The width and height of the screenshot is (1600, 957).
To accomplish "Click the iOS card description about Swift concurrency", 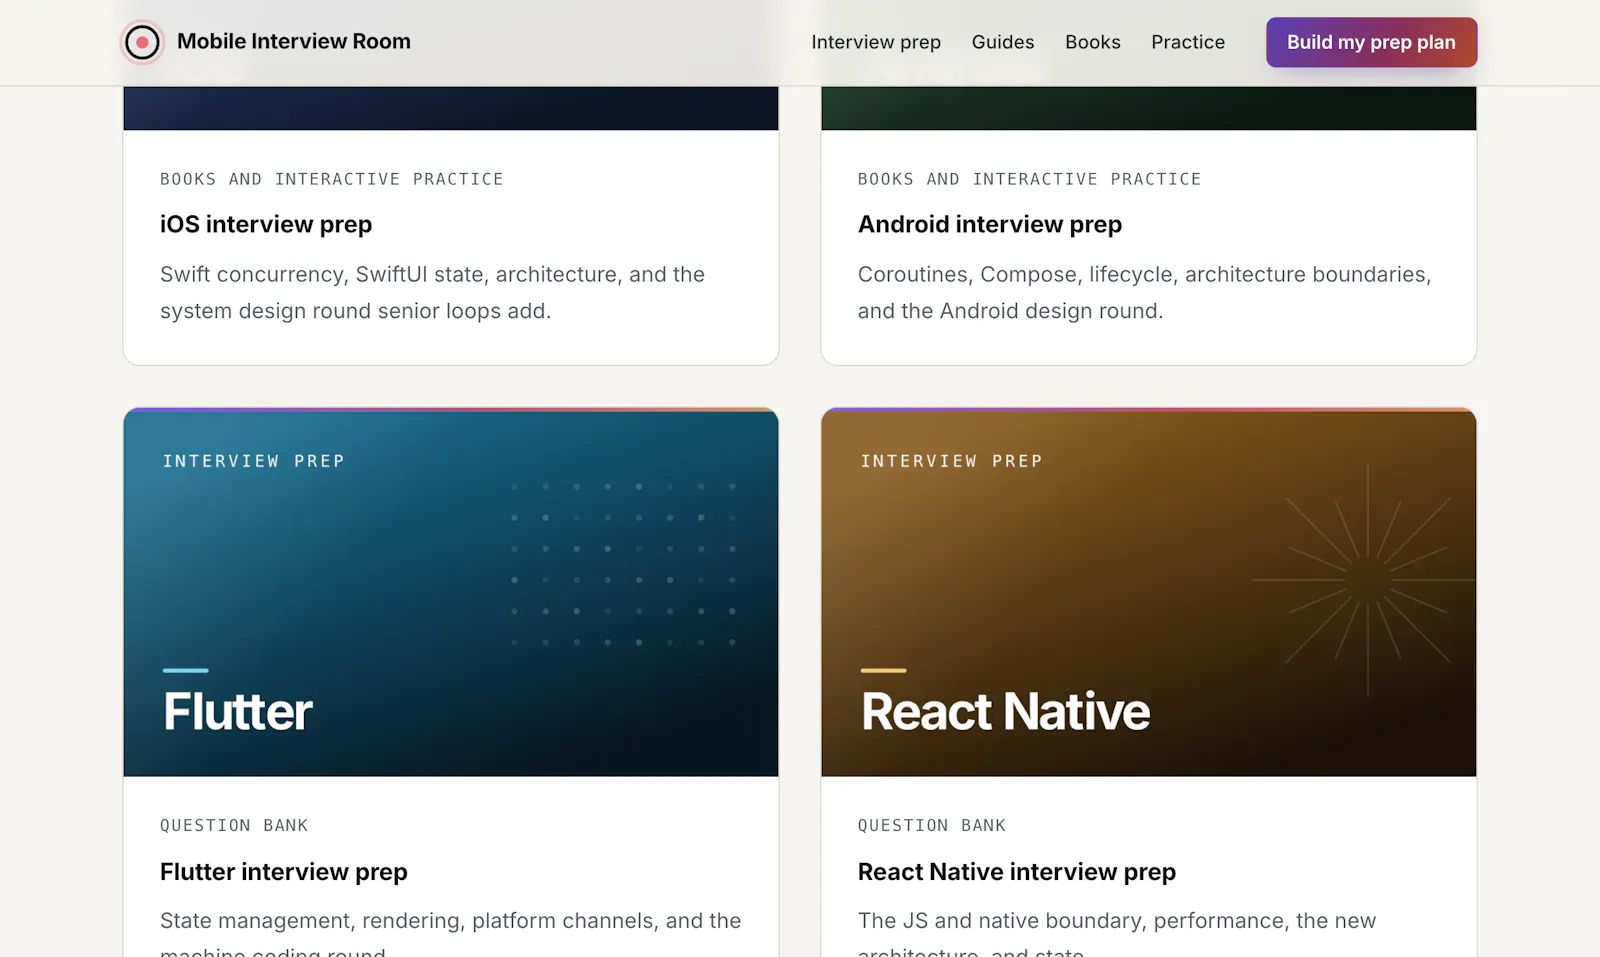I will [432, 293].
